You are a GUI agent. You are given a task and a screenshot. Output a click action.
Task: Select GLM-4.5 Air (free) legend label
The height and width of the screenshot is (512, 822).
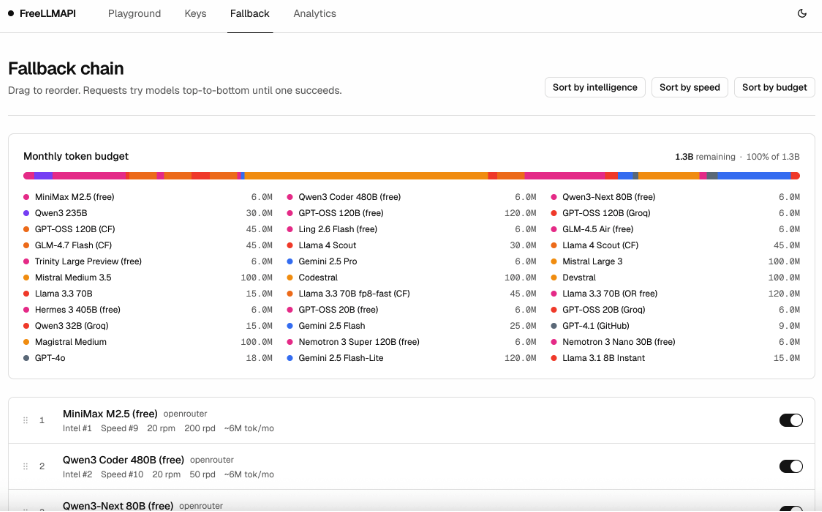[598, 230]
